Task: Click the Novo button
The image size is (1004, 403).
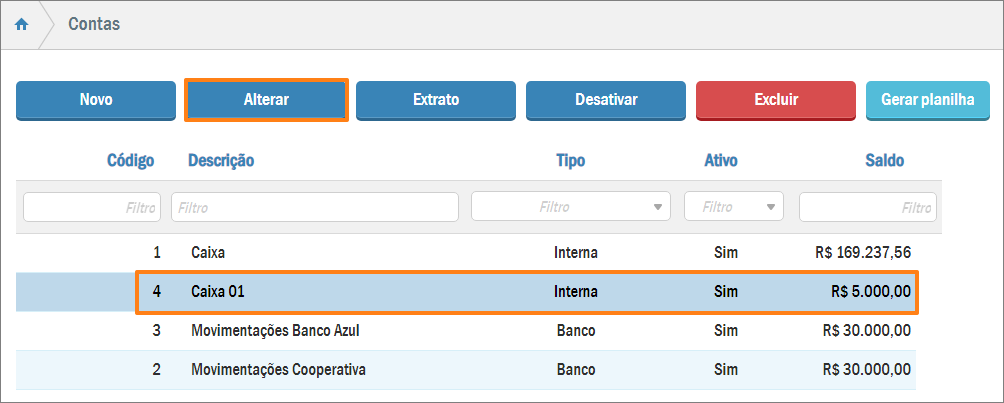Action: (96, 100)
